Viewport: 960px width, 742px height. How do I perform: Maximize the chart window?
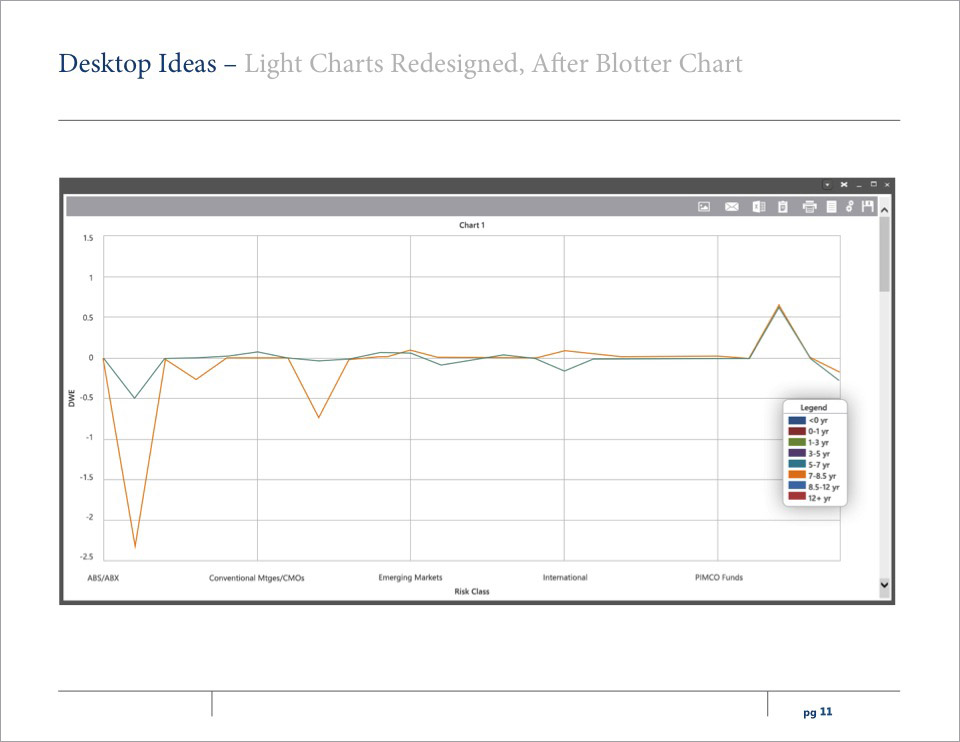point(873,185)
